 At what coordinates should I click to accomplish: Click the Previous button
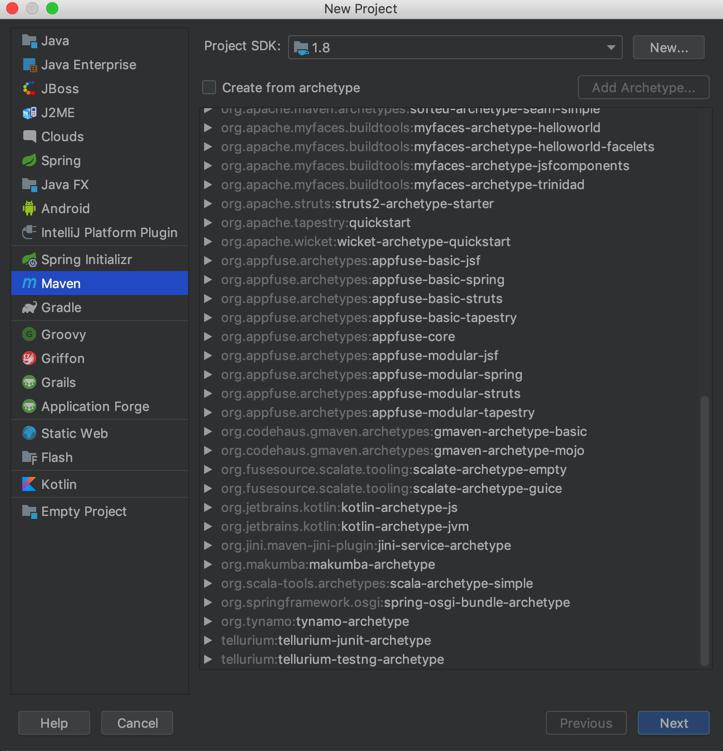click(586, 723)
